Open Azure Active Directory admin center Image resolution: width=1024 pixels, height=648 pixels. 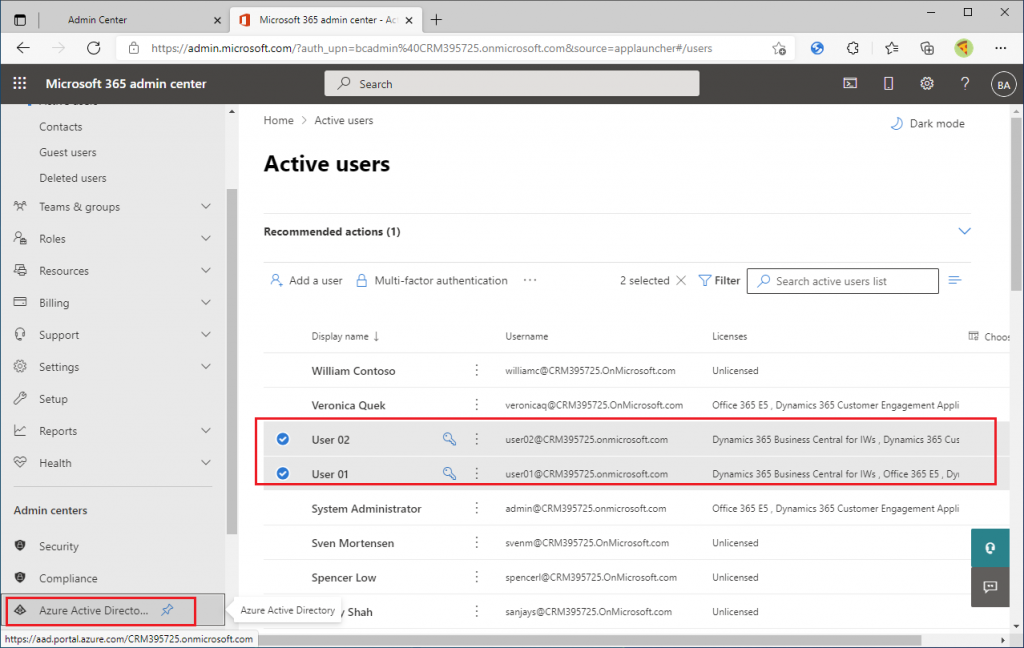93,610
